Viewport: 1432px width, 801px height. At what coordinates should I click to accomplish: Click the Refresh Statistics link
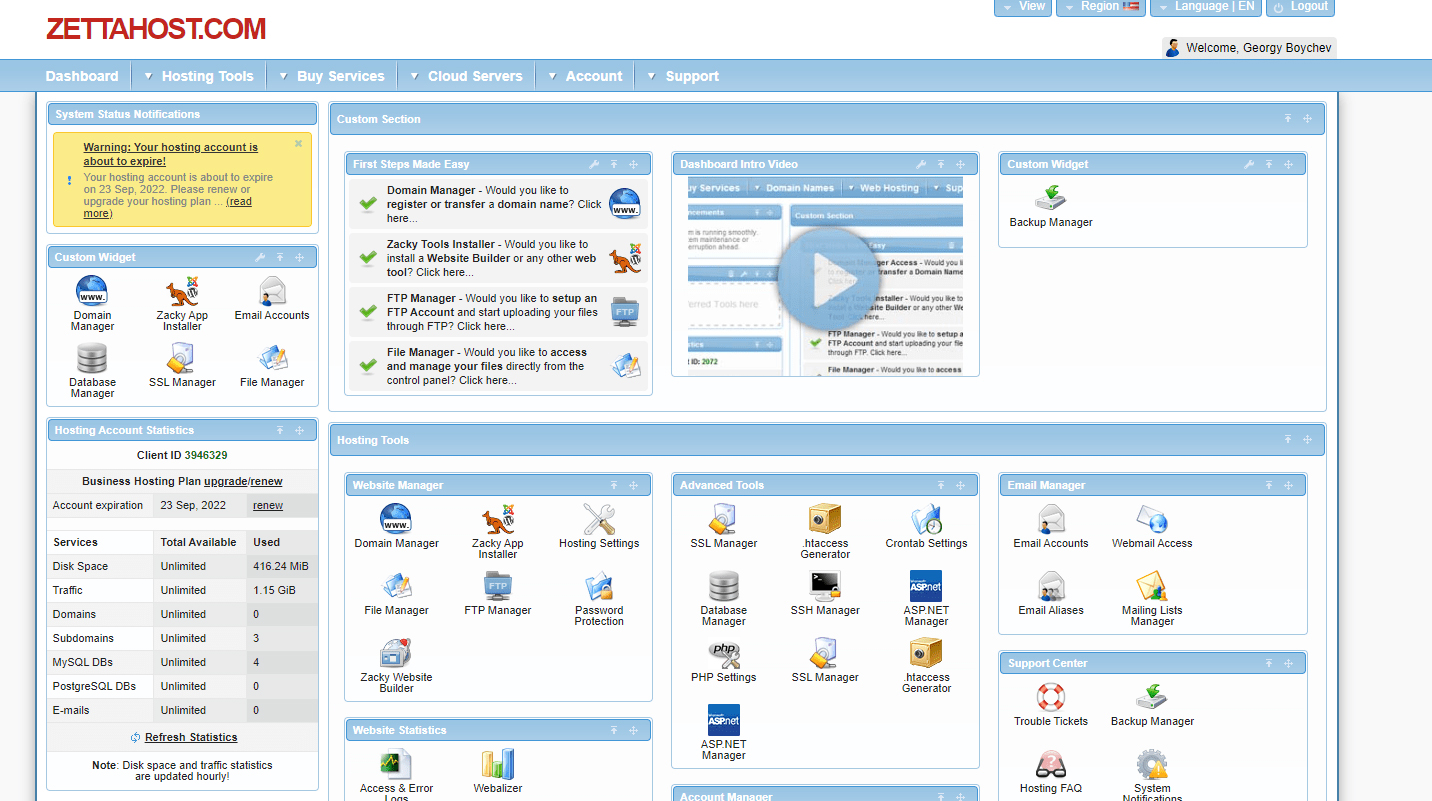pos(191,737)
